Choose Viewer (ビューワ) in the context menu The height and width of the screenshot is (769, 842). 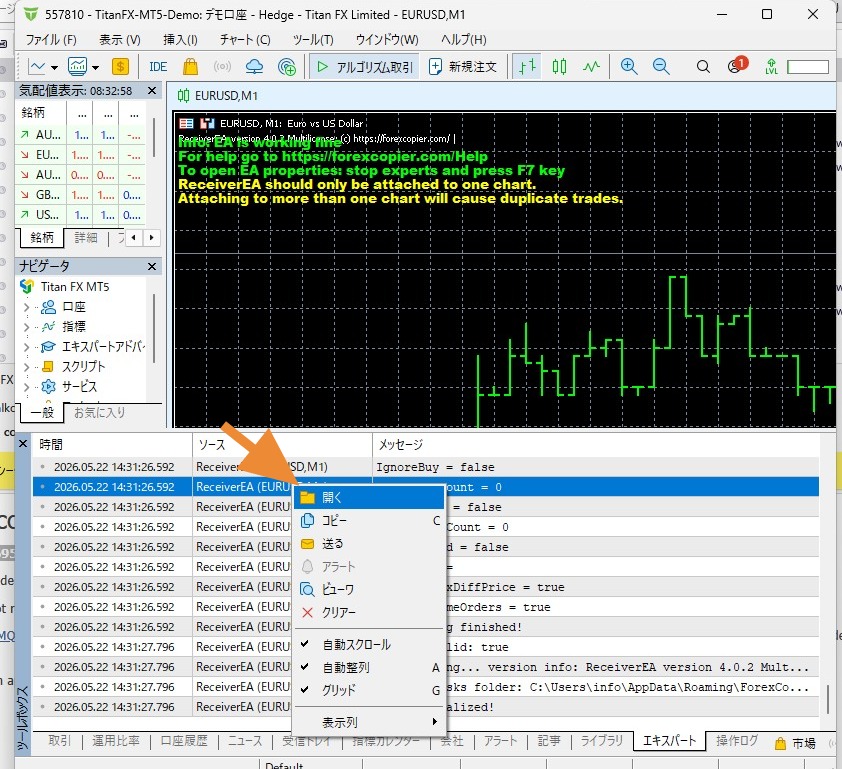pyautogui.click(x=369, y=589)
